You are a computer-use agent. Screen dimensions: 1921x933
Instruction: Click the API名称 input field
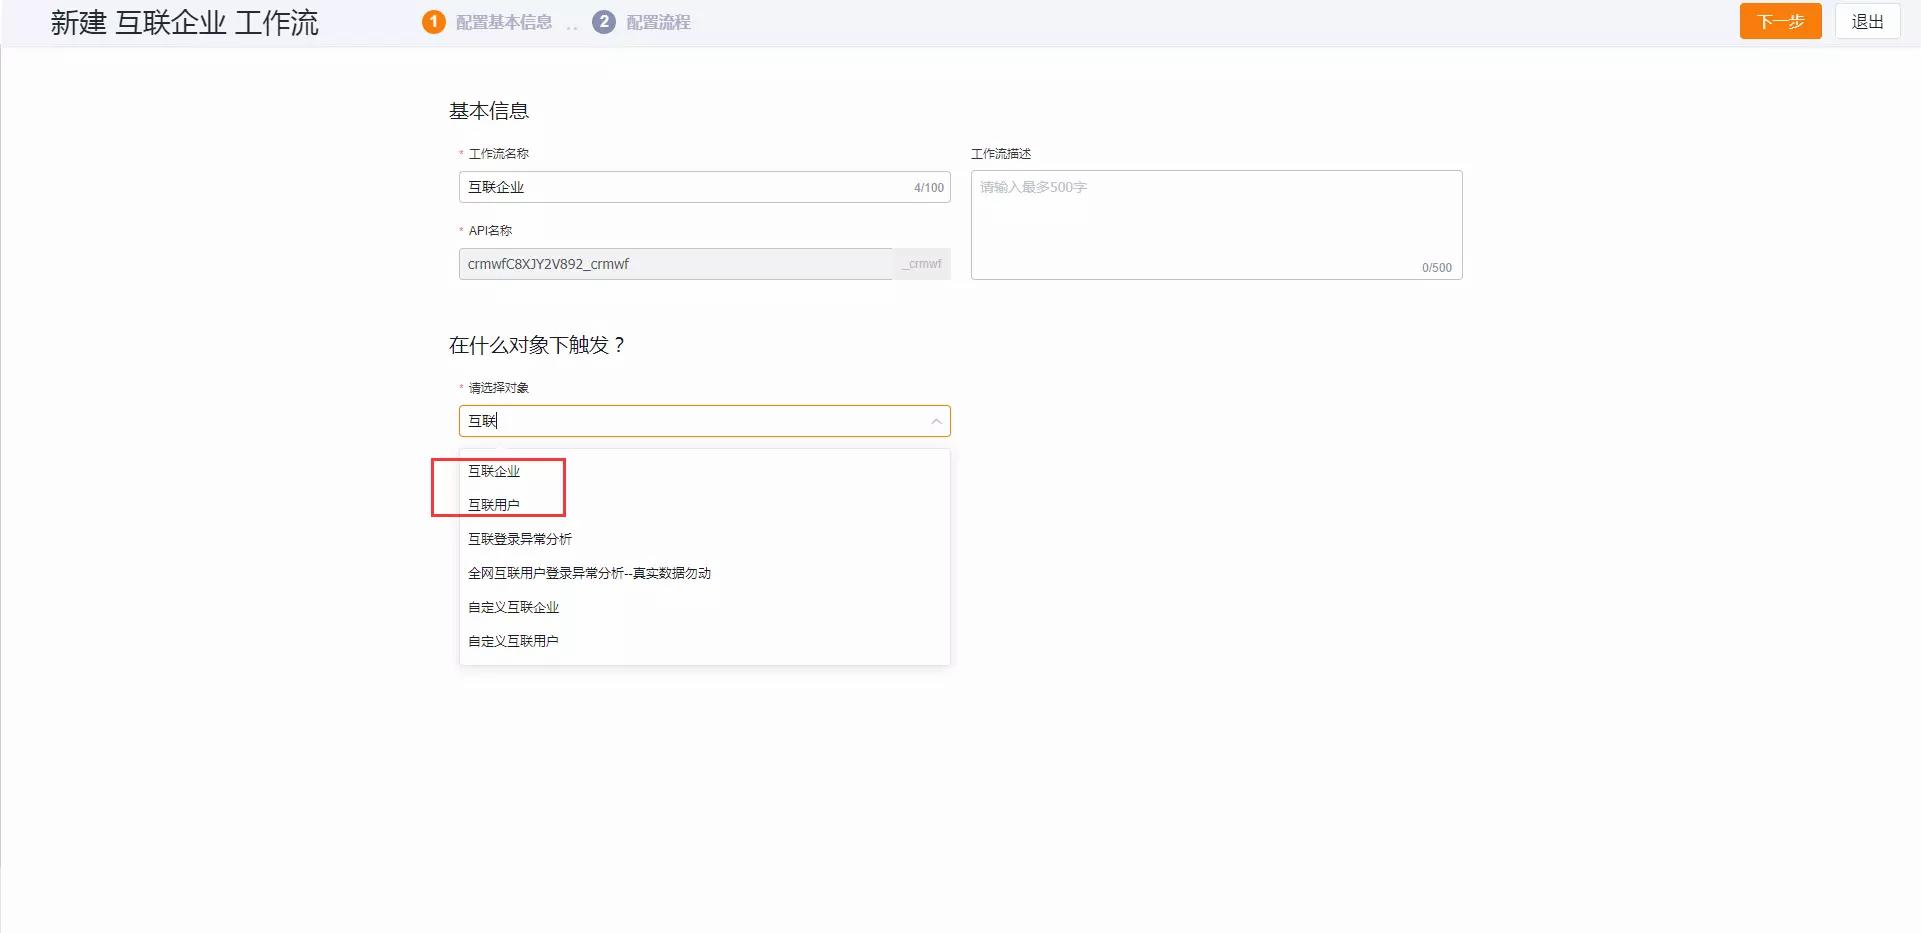[x=675, y=264]
